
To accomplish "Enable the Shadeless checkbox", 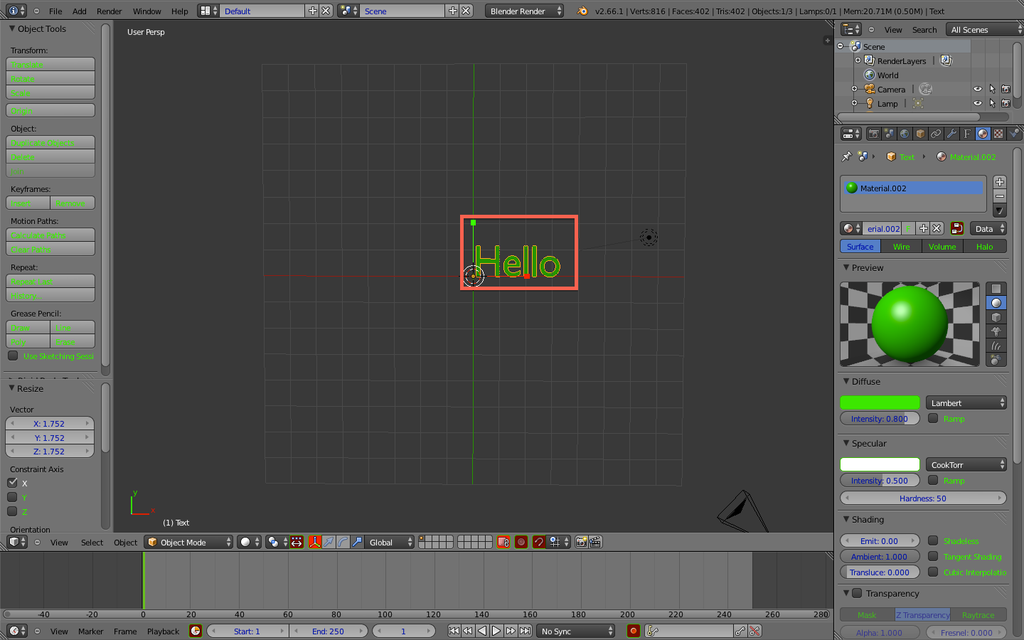I will 933,541.
